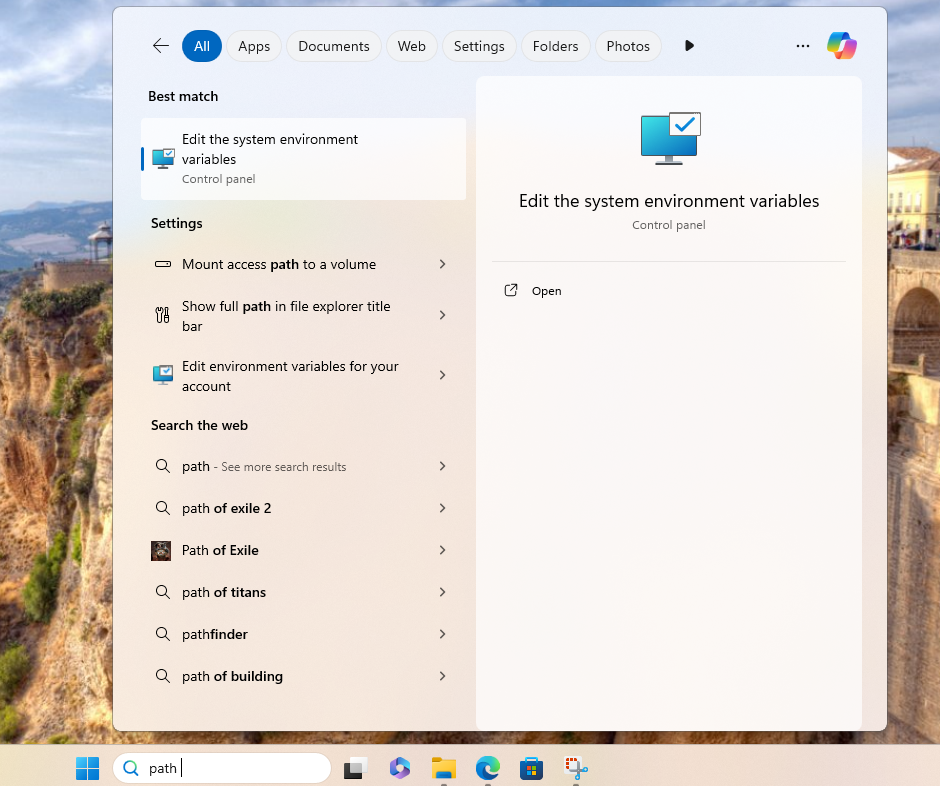The width and height of the screenshot is (940, 786).
Task: Click the Open external-link icon in preview pane
Action: point(511,290)
